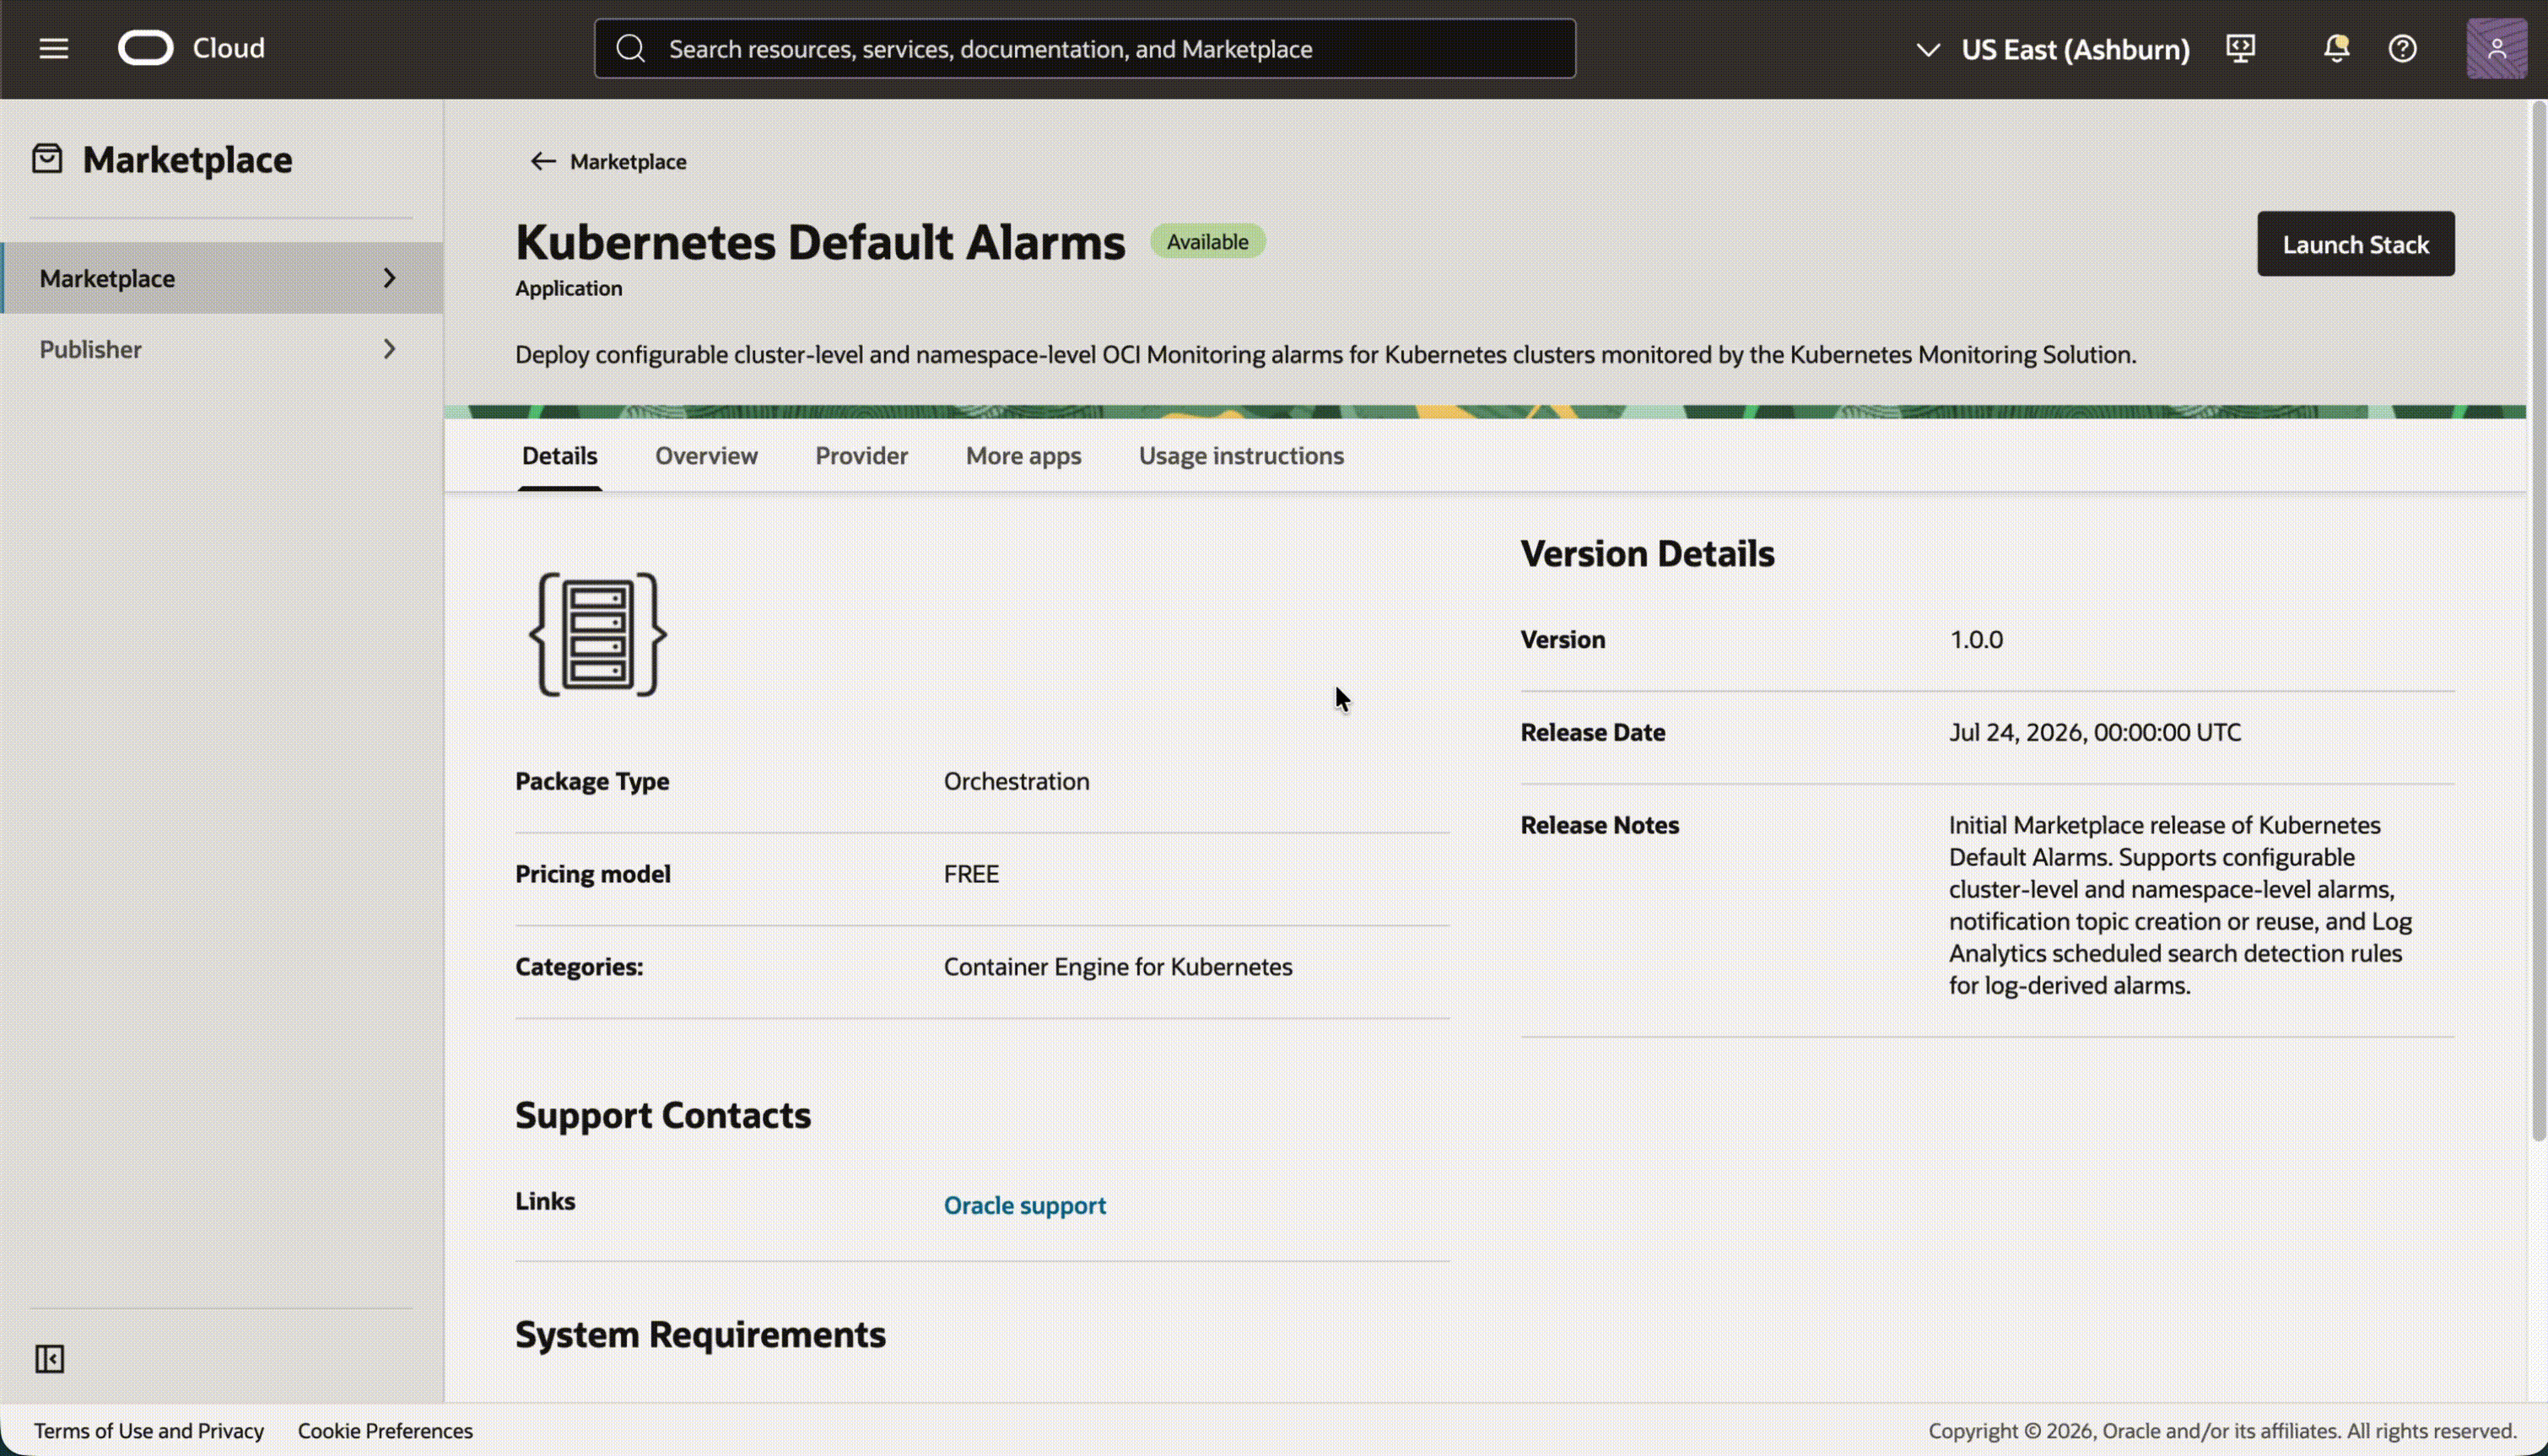Click the vertical page scrollbar
Viewport: 2548px width, 1456px height.
click(2537, 620)
